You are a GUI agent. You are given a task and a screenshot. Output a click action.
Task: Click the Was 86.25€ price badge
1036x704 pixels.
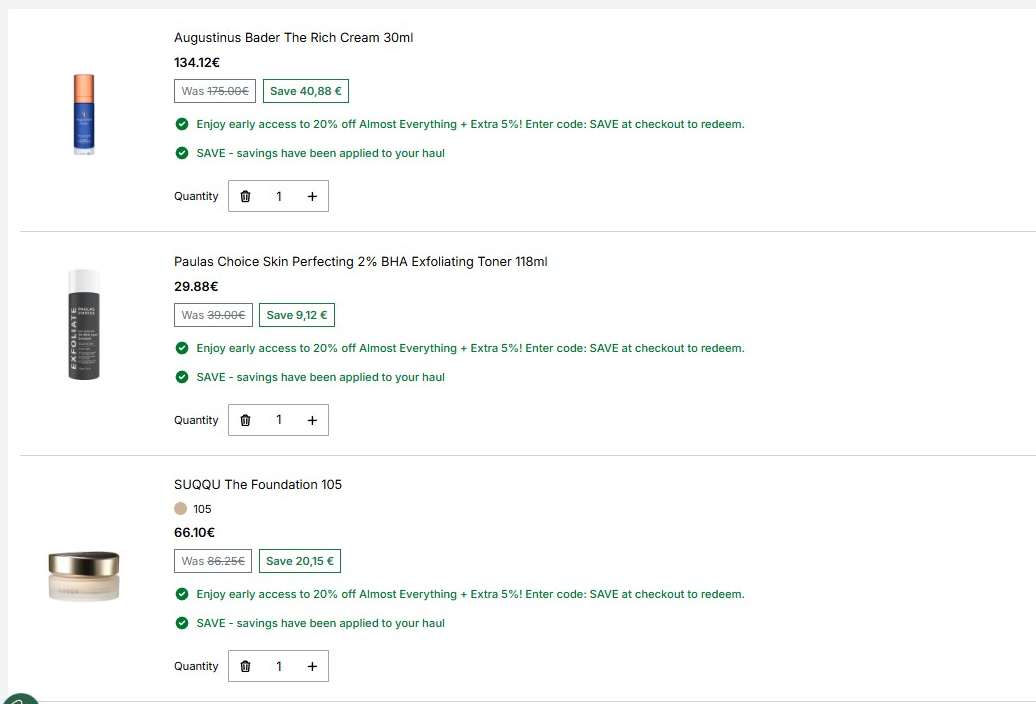213,561
